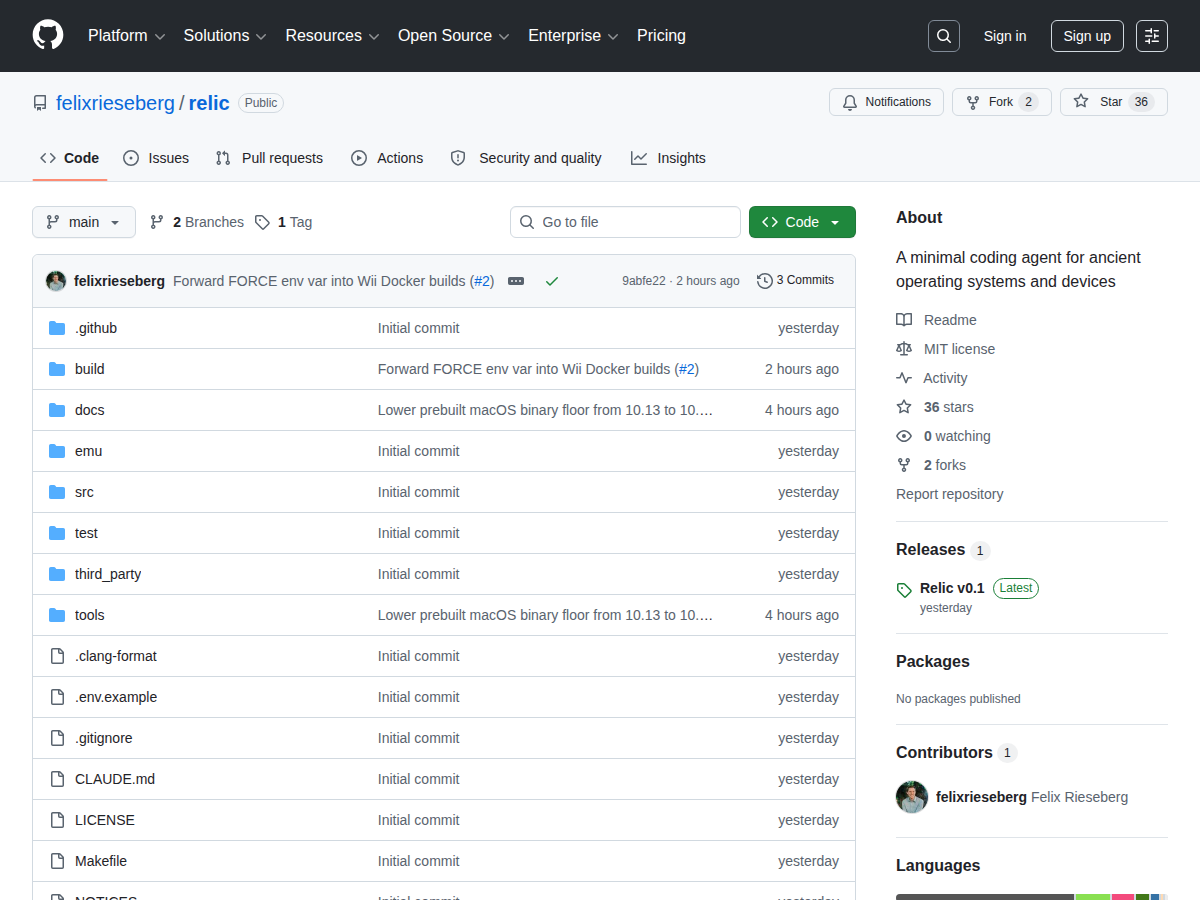
Task: Expand the main branch dropdown
Action: tap(84, 222)
